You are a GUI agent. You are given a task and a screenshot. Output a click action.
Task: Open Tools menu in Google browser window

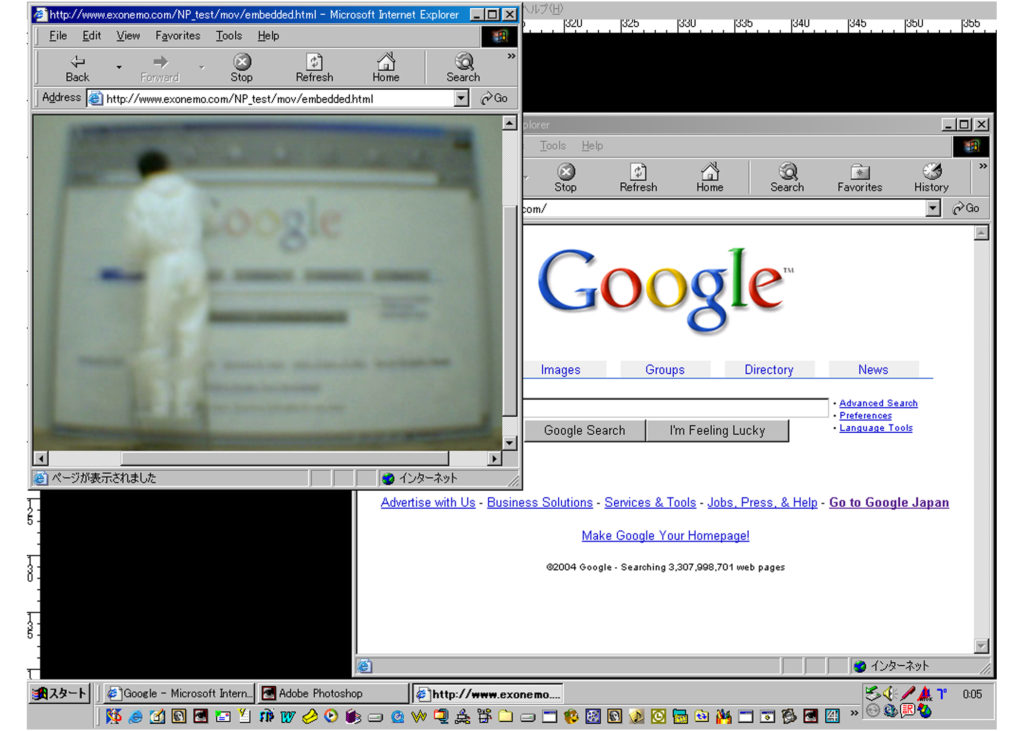pos(552,146)
